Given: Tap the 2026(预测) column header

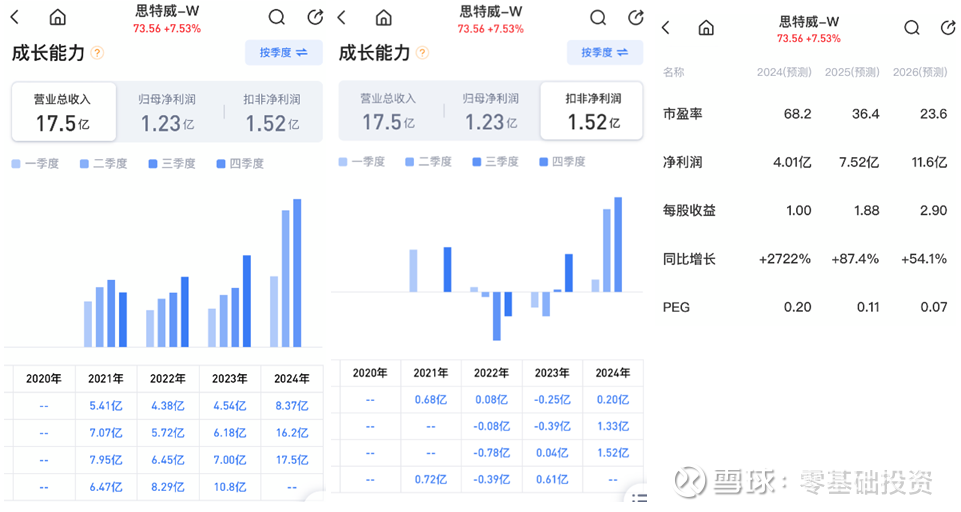Looking at the screenshot, I should [920, 72].
